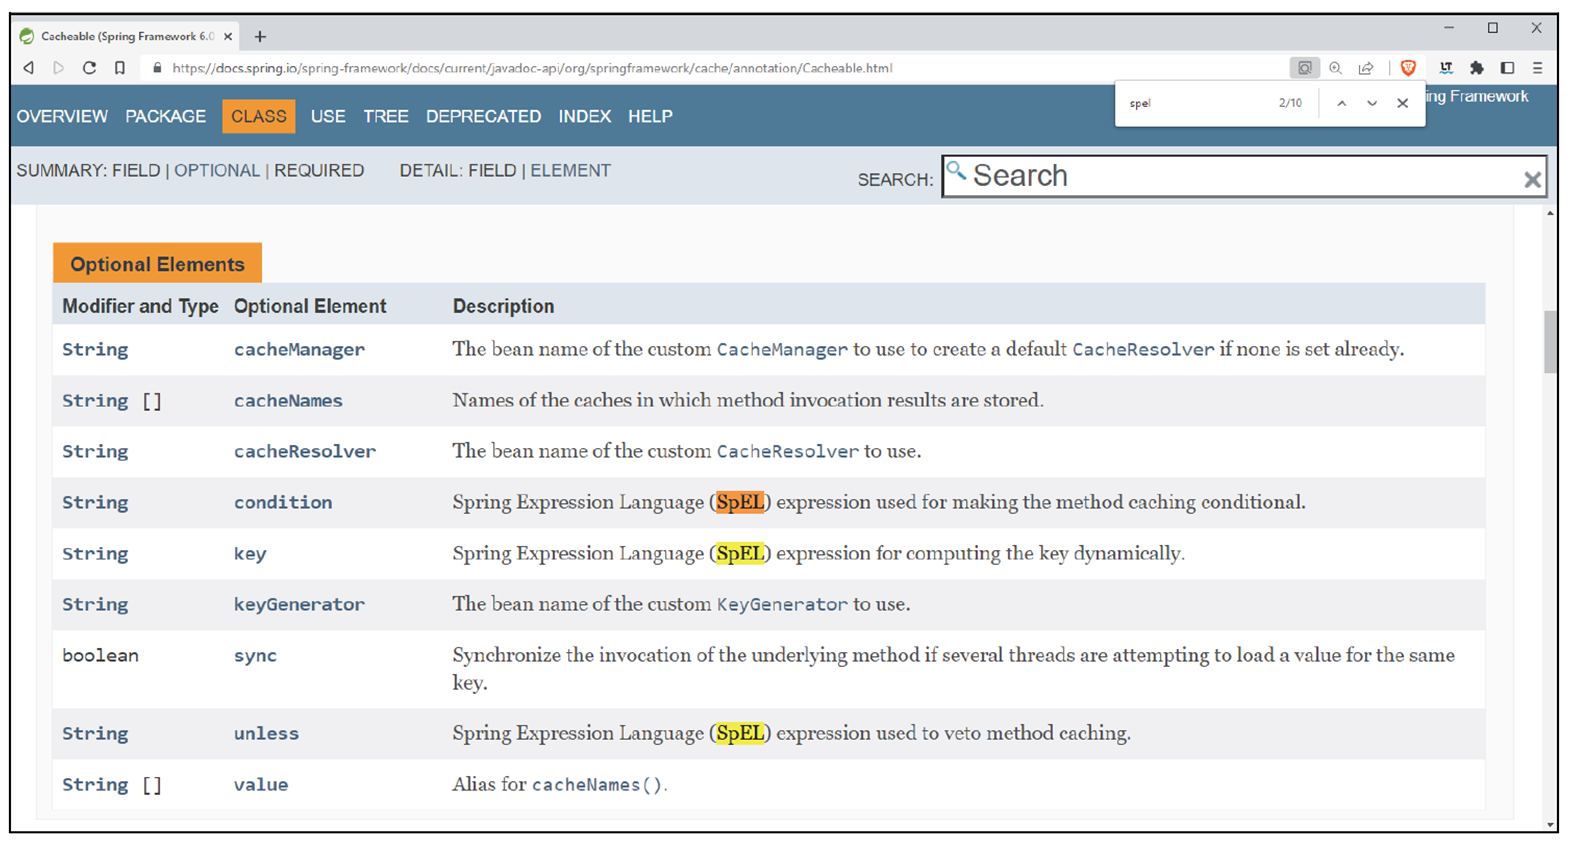Viewport: 1571px width, 845px height.
Task: Click the Description column header
Action: 503,306
